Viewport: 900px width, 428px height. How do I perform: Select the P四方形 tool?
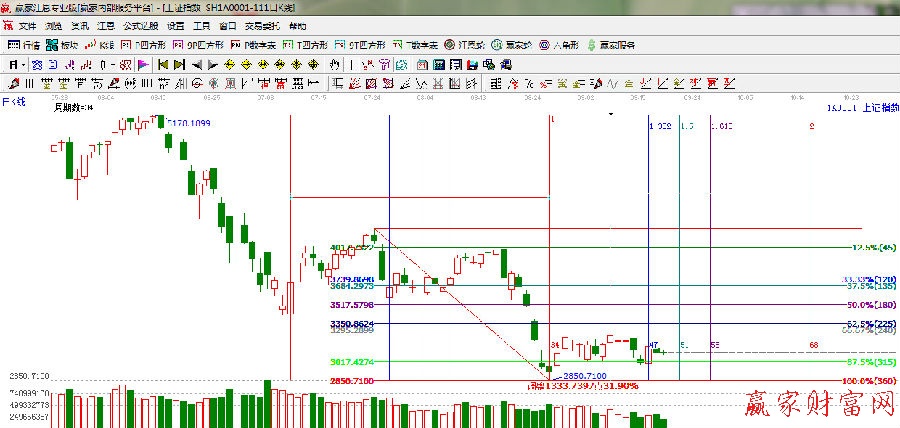pyautogui.click(x=139, y=45)
